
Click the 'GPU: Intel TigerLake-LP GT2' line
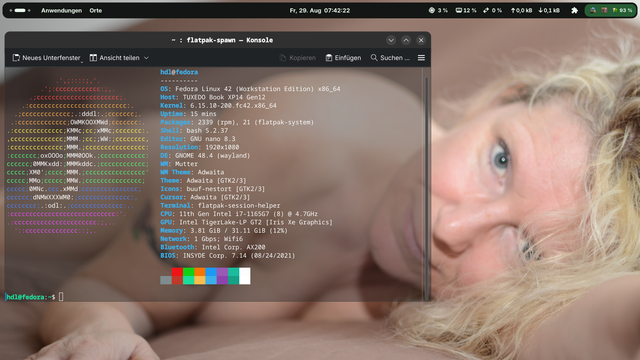point(246,222)
